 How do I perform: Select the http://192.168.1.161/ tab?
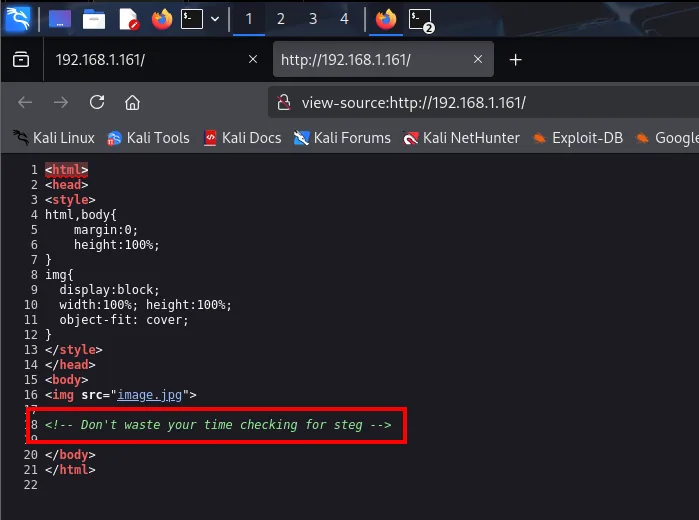(383, 59)
